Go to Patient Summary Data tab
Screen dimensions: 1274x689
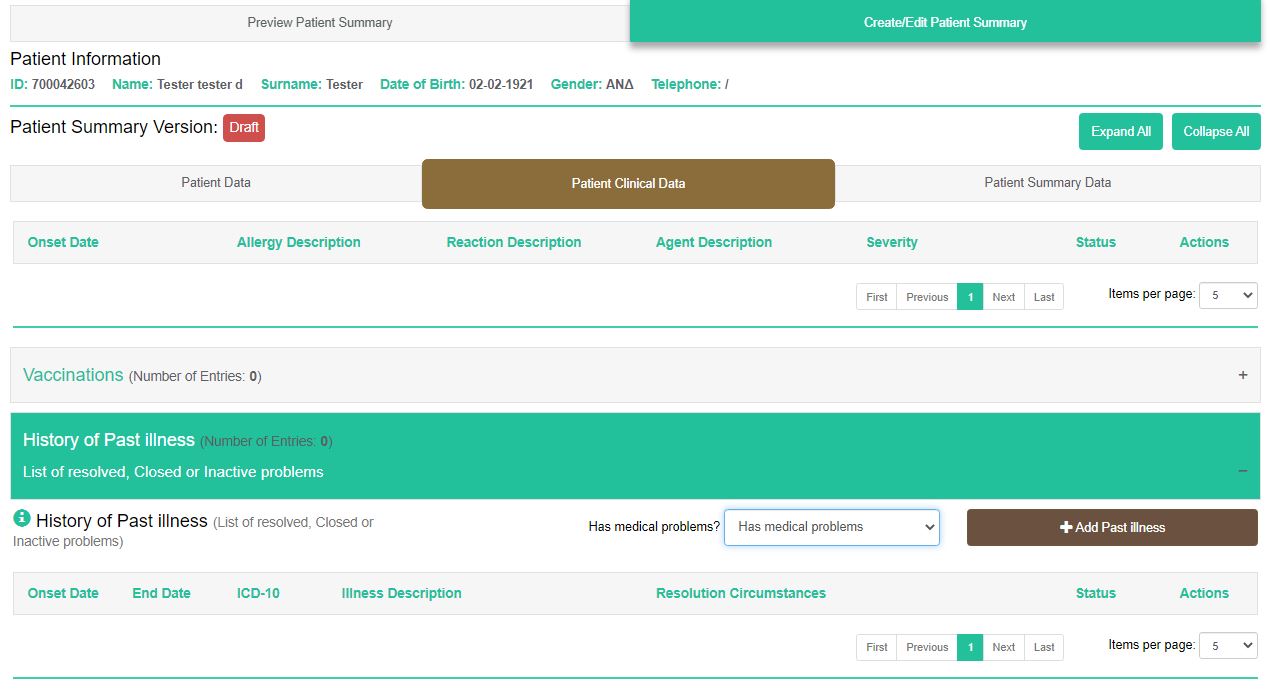click(x=1047, y=183)
